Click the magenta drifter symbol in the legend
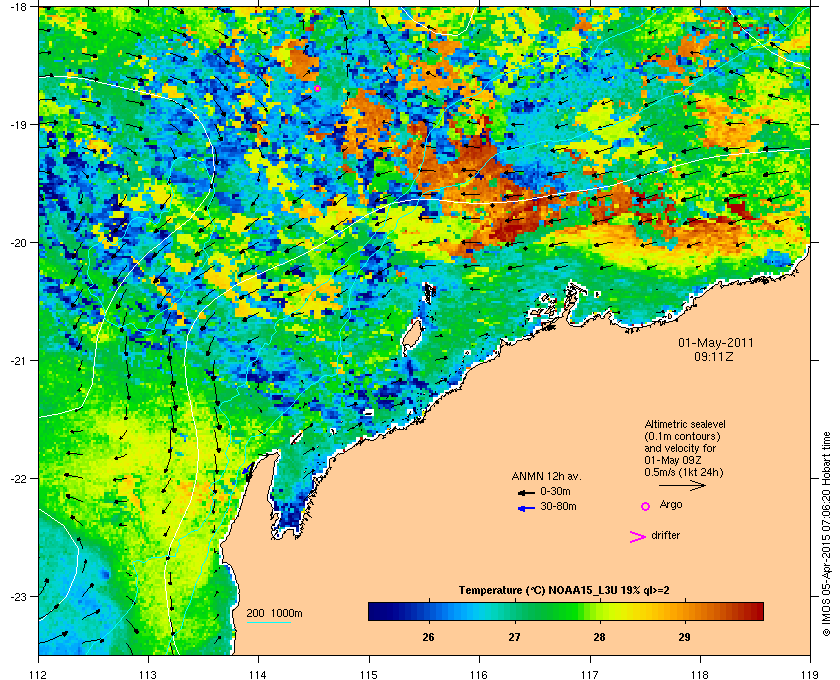840x680 pixels. 638,537
